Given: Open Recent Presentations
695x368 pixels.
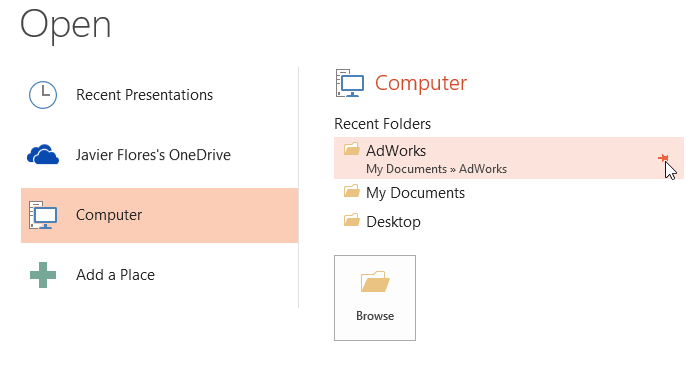Looking at the screenshot, I should point(160,95).
